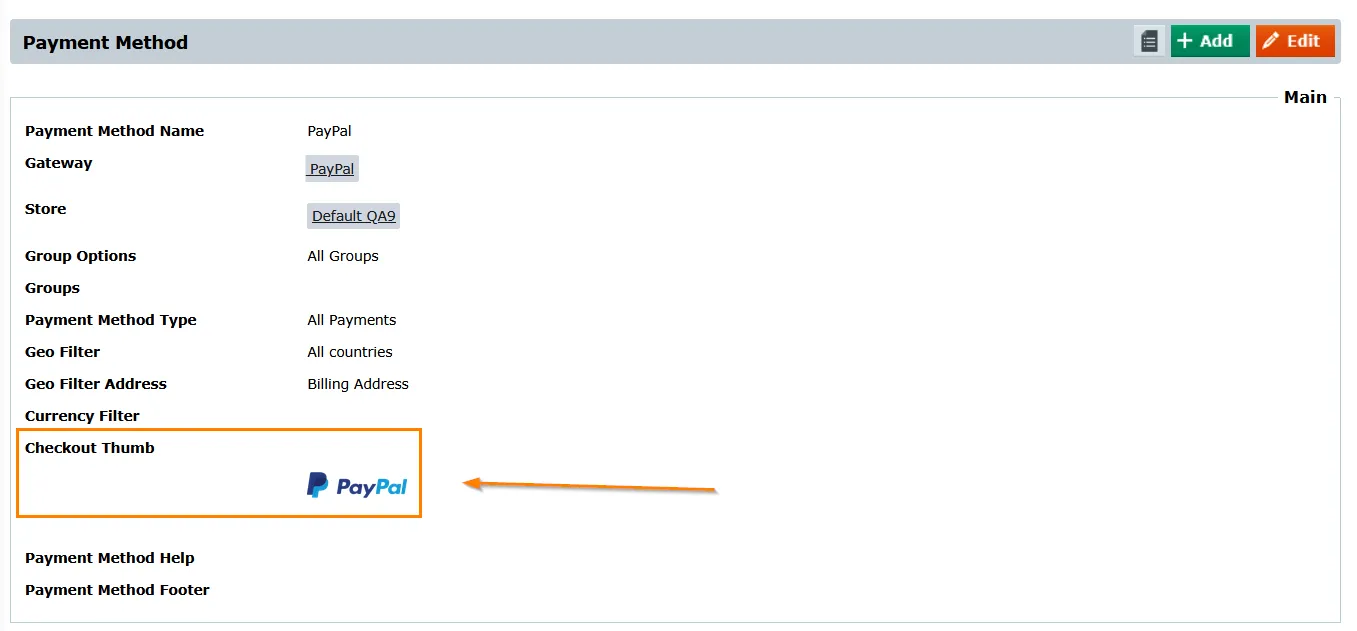Click the orange Edit button
Viewport: 1357px width, 631px height.
(x=1295, y=41)
